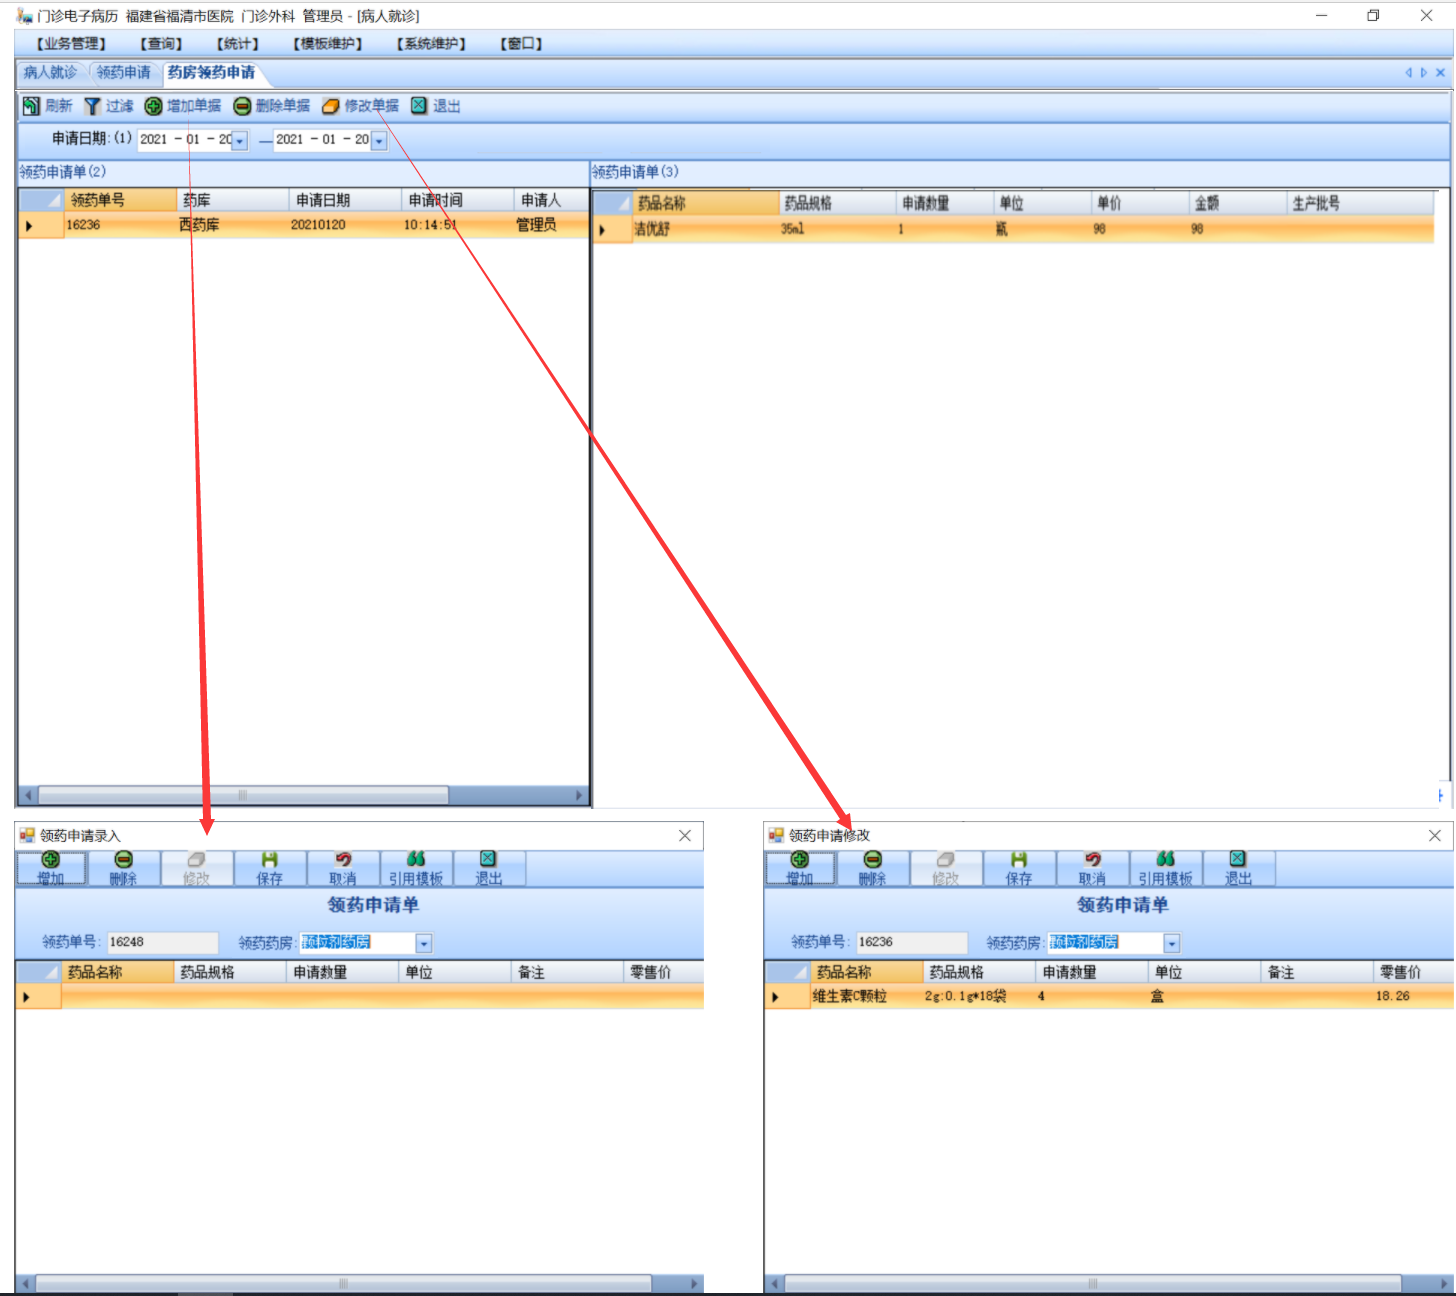Click 删除 icon in 领药申请录入 window

pyautogui.click(x=123, y=859)
